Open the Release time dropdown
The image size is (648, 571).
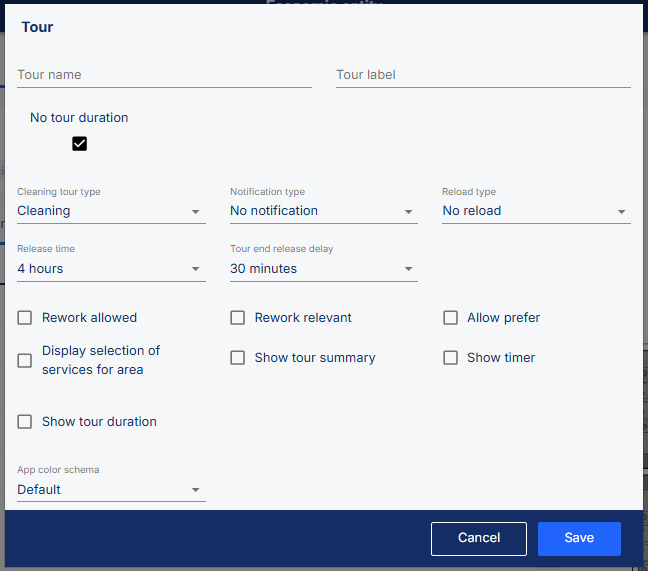coord(111,269)
